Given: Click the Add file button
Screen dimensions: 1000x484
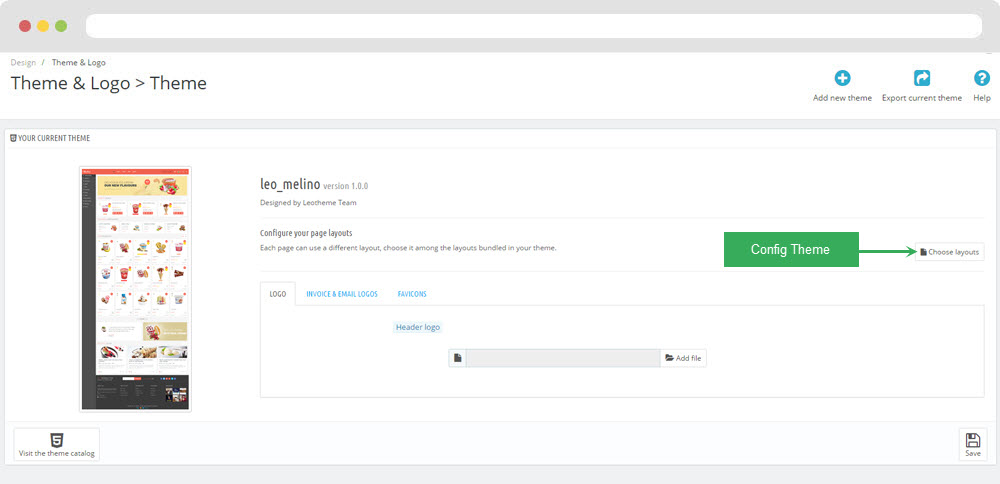Looking at the screenshot, I should coord(683,358).
